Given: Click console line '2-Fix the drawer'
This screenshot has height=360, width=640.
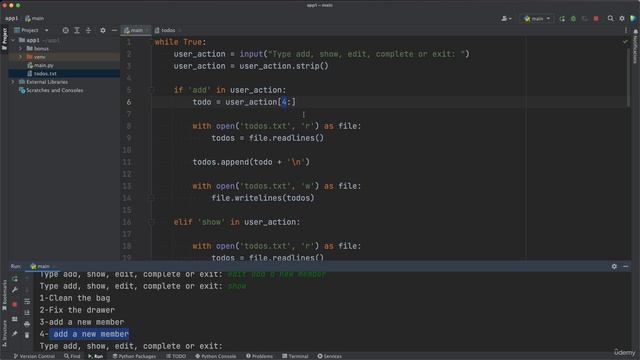Looking at the screenshot, I should click(x=77, y=310).
